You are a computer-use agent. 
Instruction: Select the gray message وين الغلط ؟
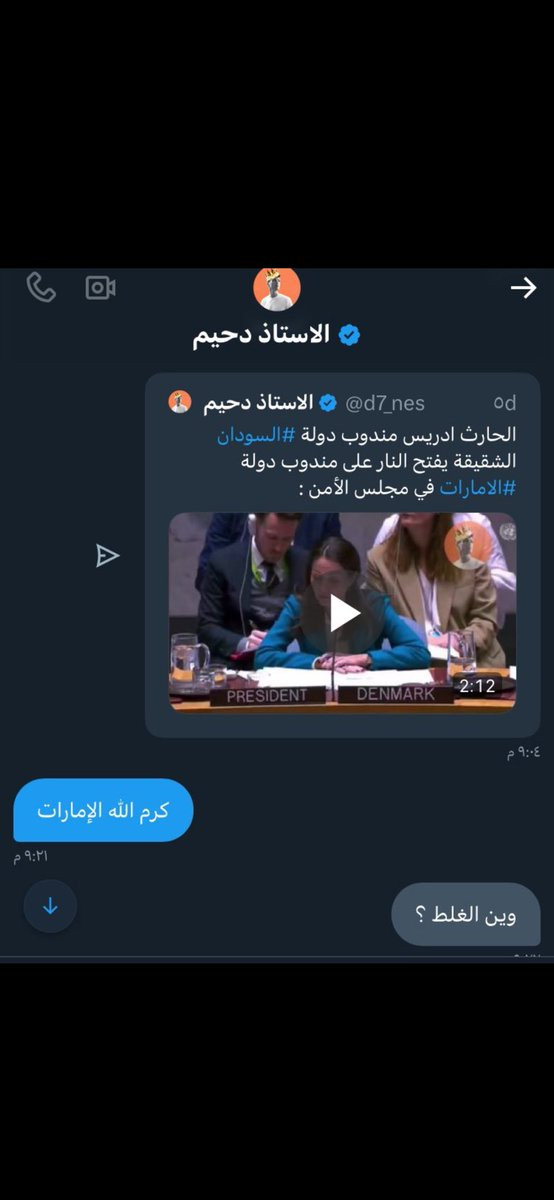[x=466, y=914]
